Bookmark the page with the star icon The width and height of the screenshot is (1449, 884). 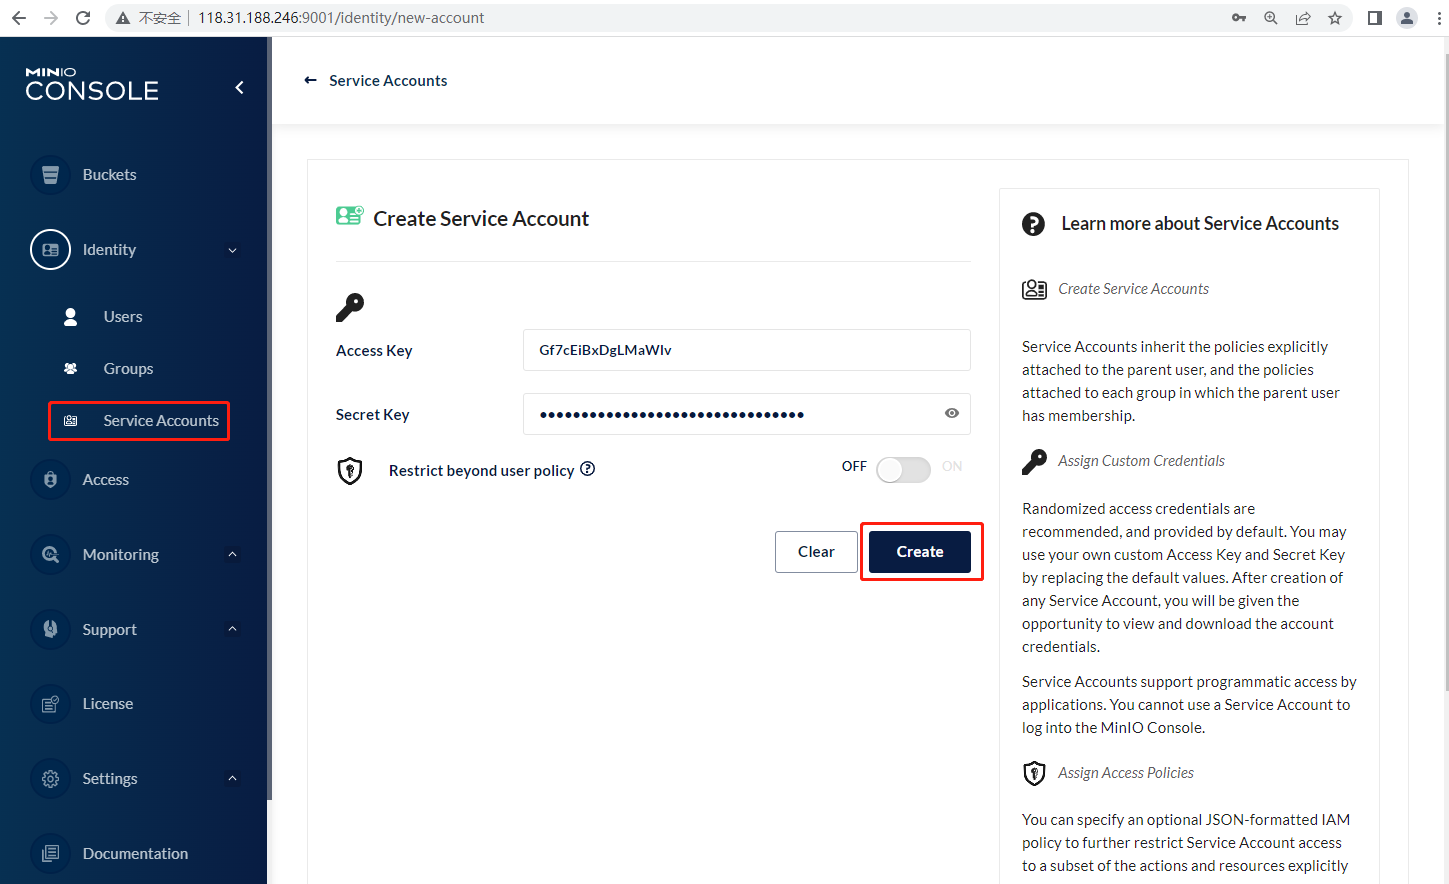point(1335,17)
